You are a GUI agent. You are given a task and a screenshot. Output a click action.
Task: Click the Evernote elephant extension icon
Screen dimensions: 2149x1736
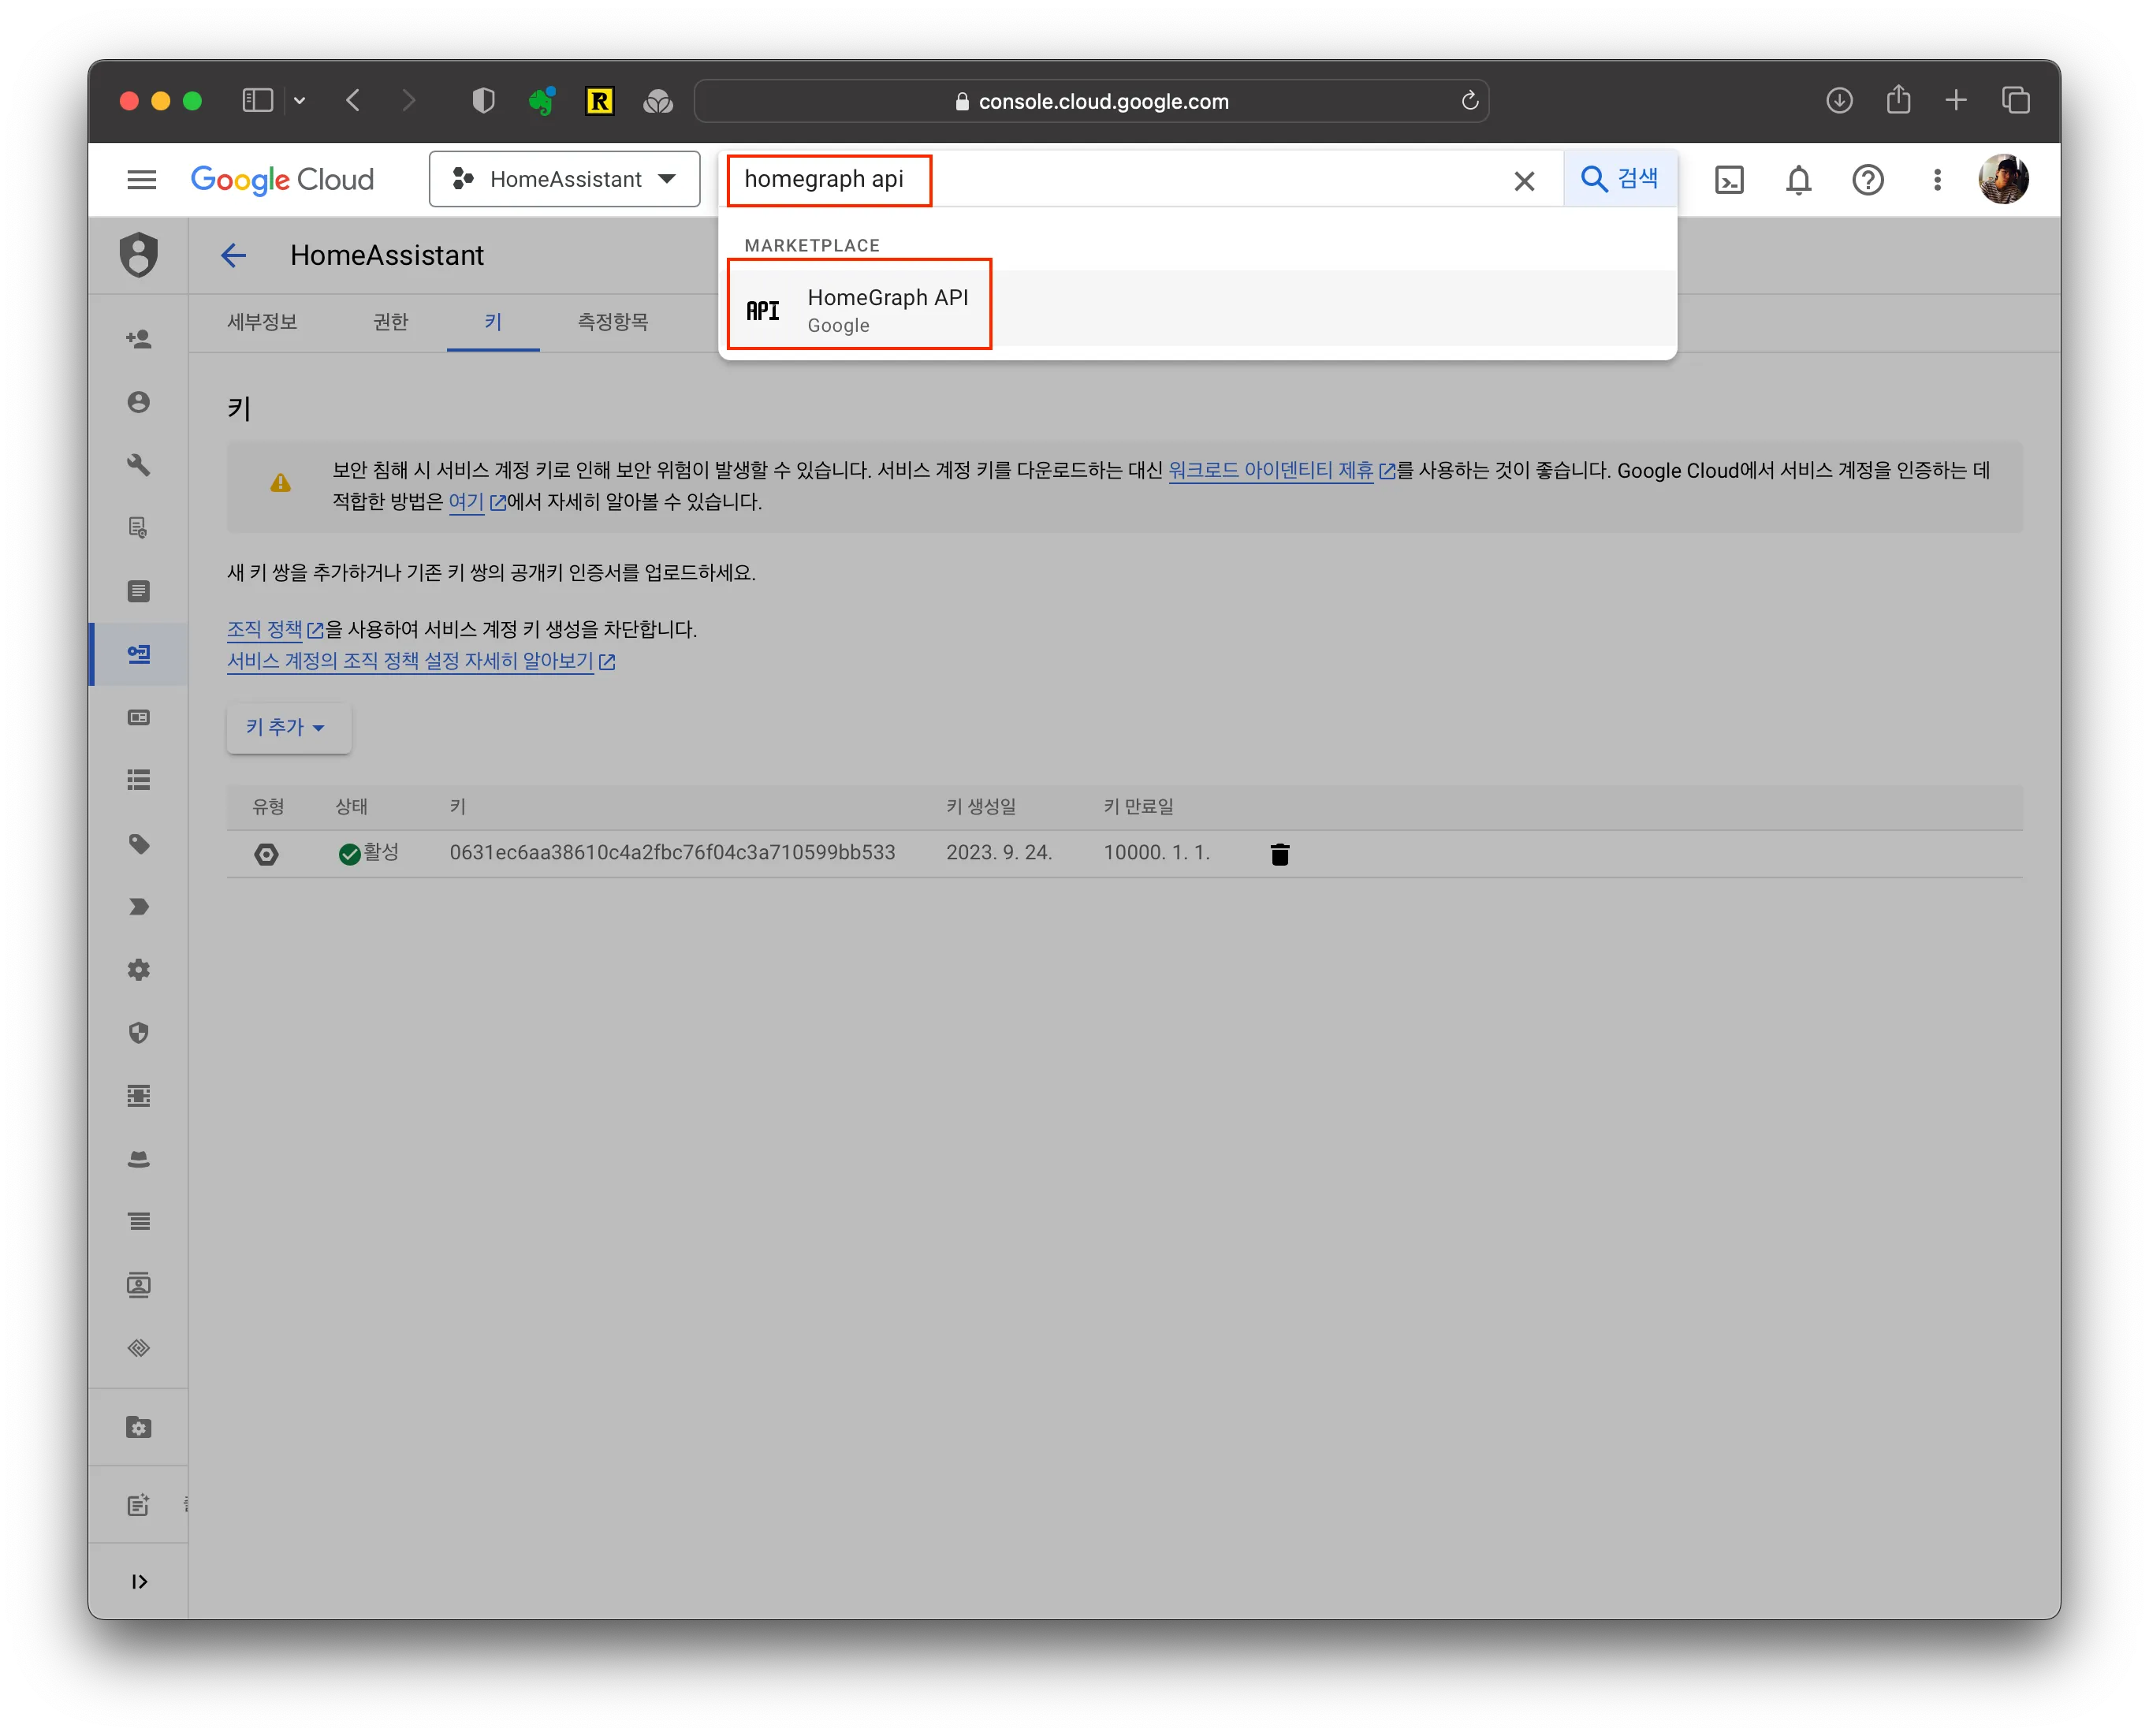(x=541, y=101)
